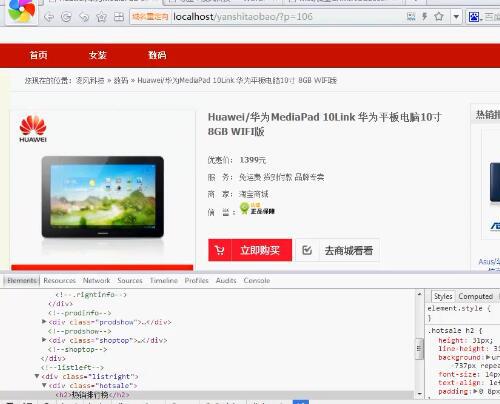The height and width of the screenshot is (404, 500).
Task: Click the element.style rule
Action: (459, 309)
